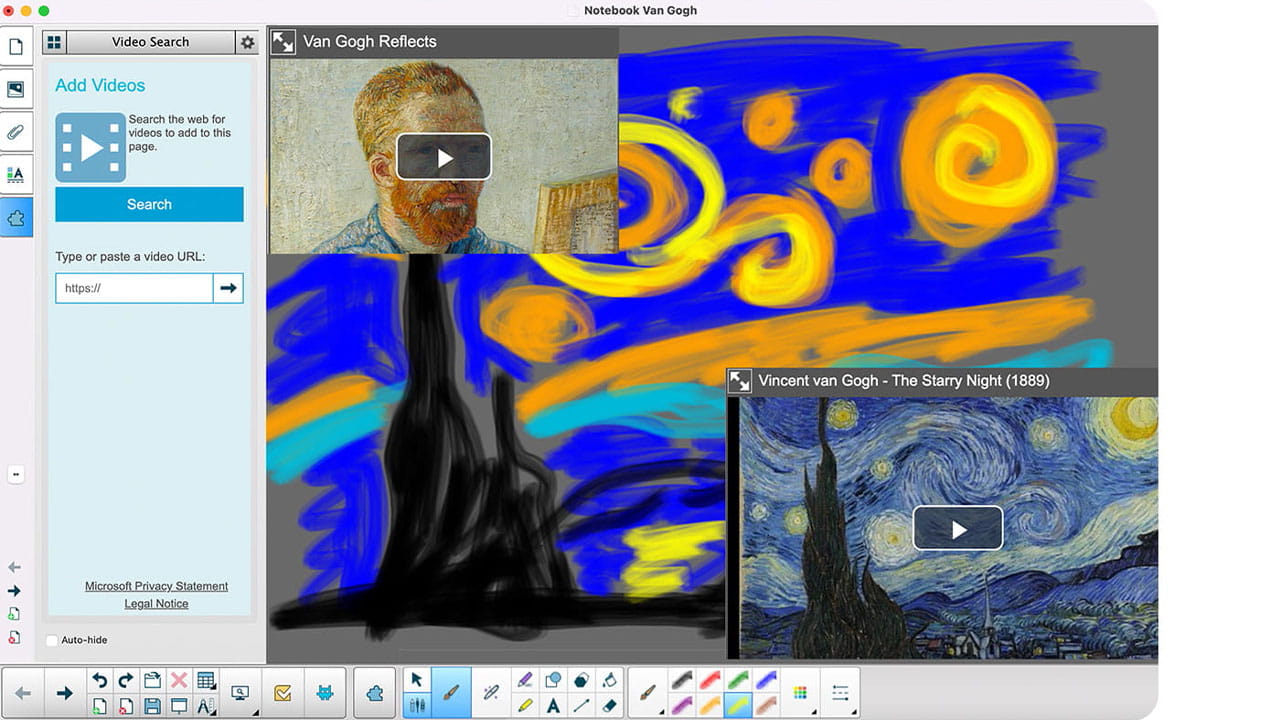Select the red pen color swatch
The height and width of the screenshot is (720, 1280).
(711, 681)
